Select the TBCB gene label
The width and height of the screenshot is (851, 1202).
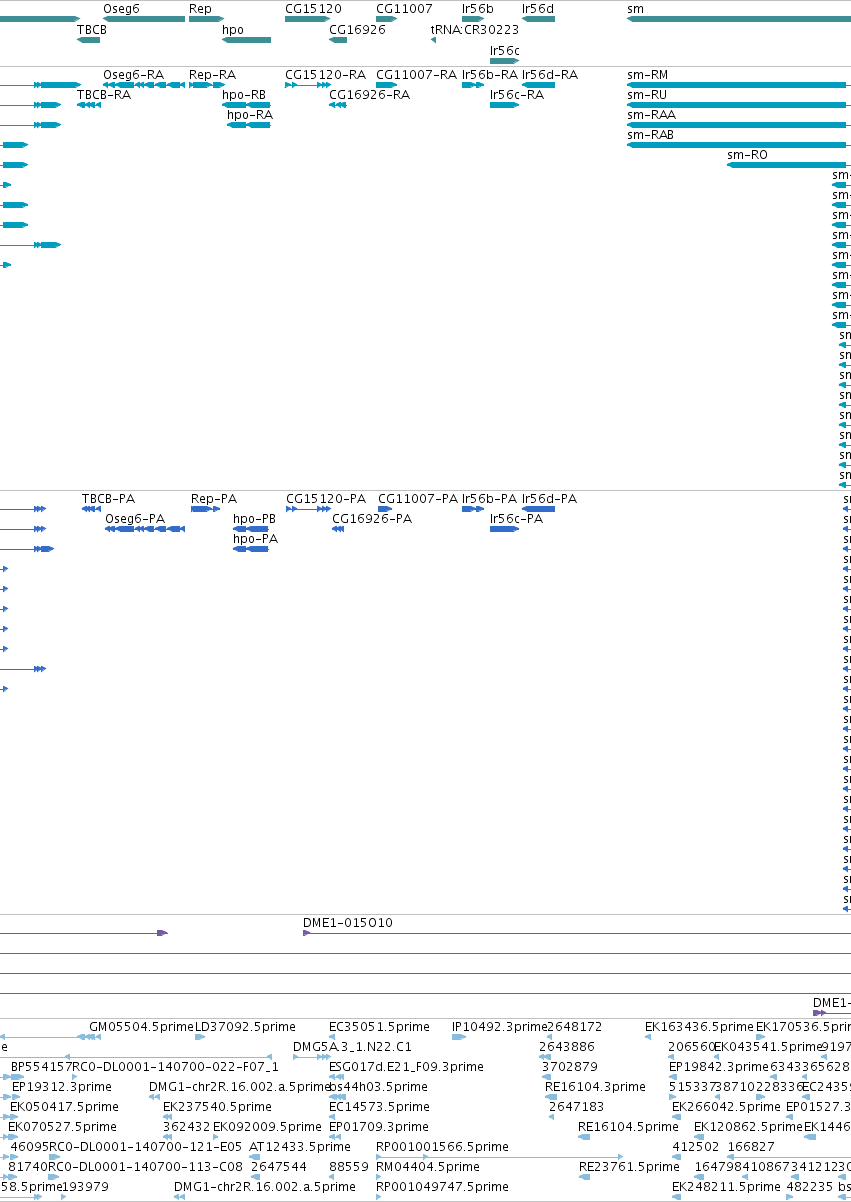92,30
